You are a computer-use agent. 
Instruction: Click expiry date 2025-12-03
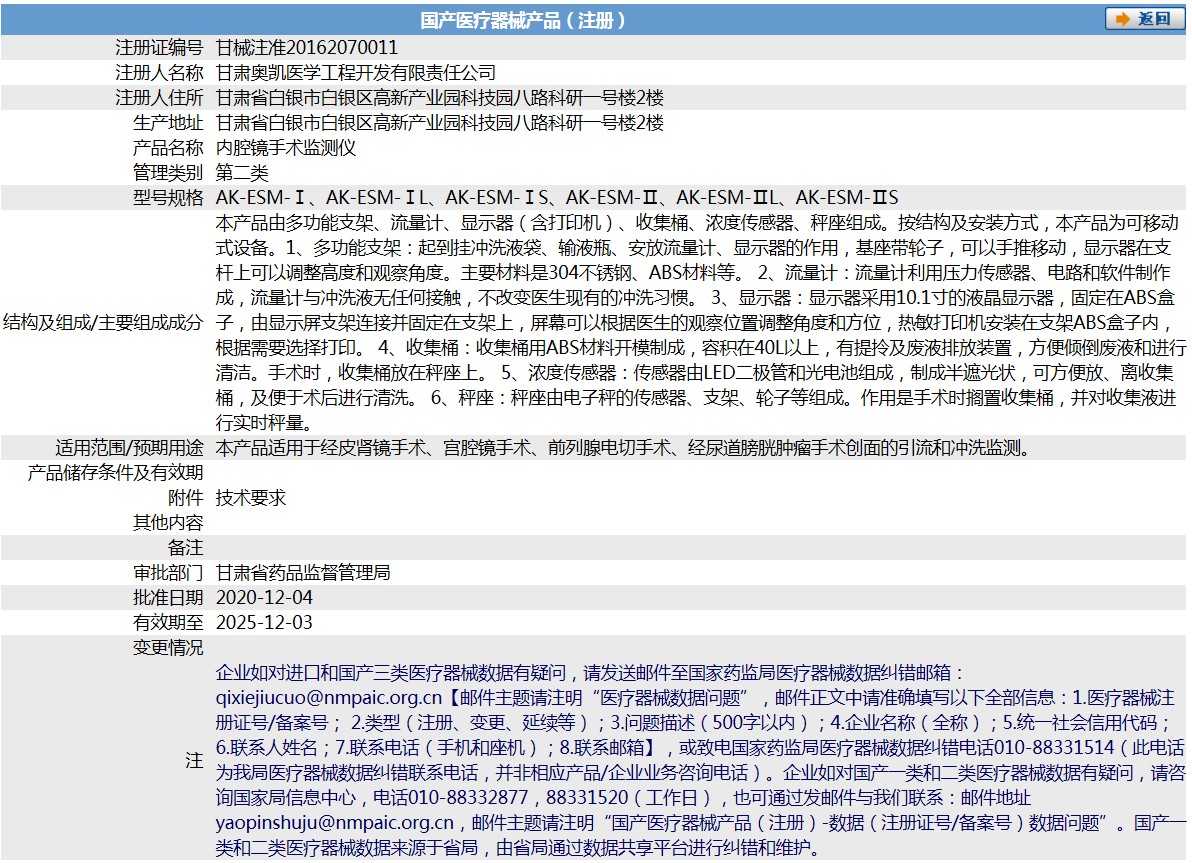[x=265, y=623]
